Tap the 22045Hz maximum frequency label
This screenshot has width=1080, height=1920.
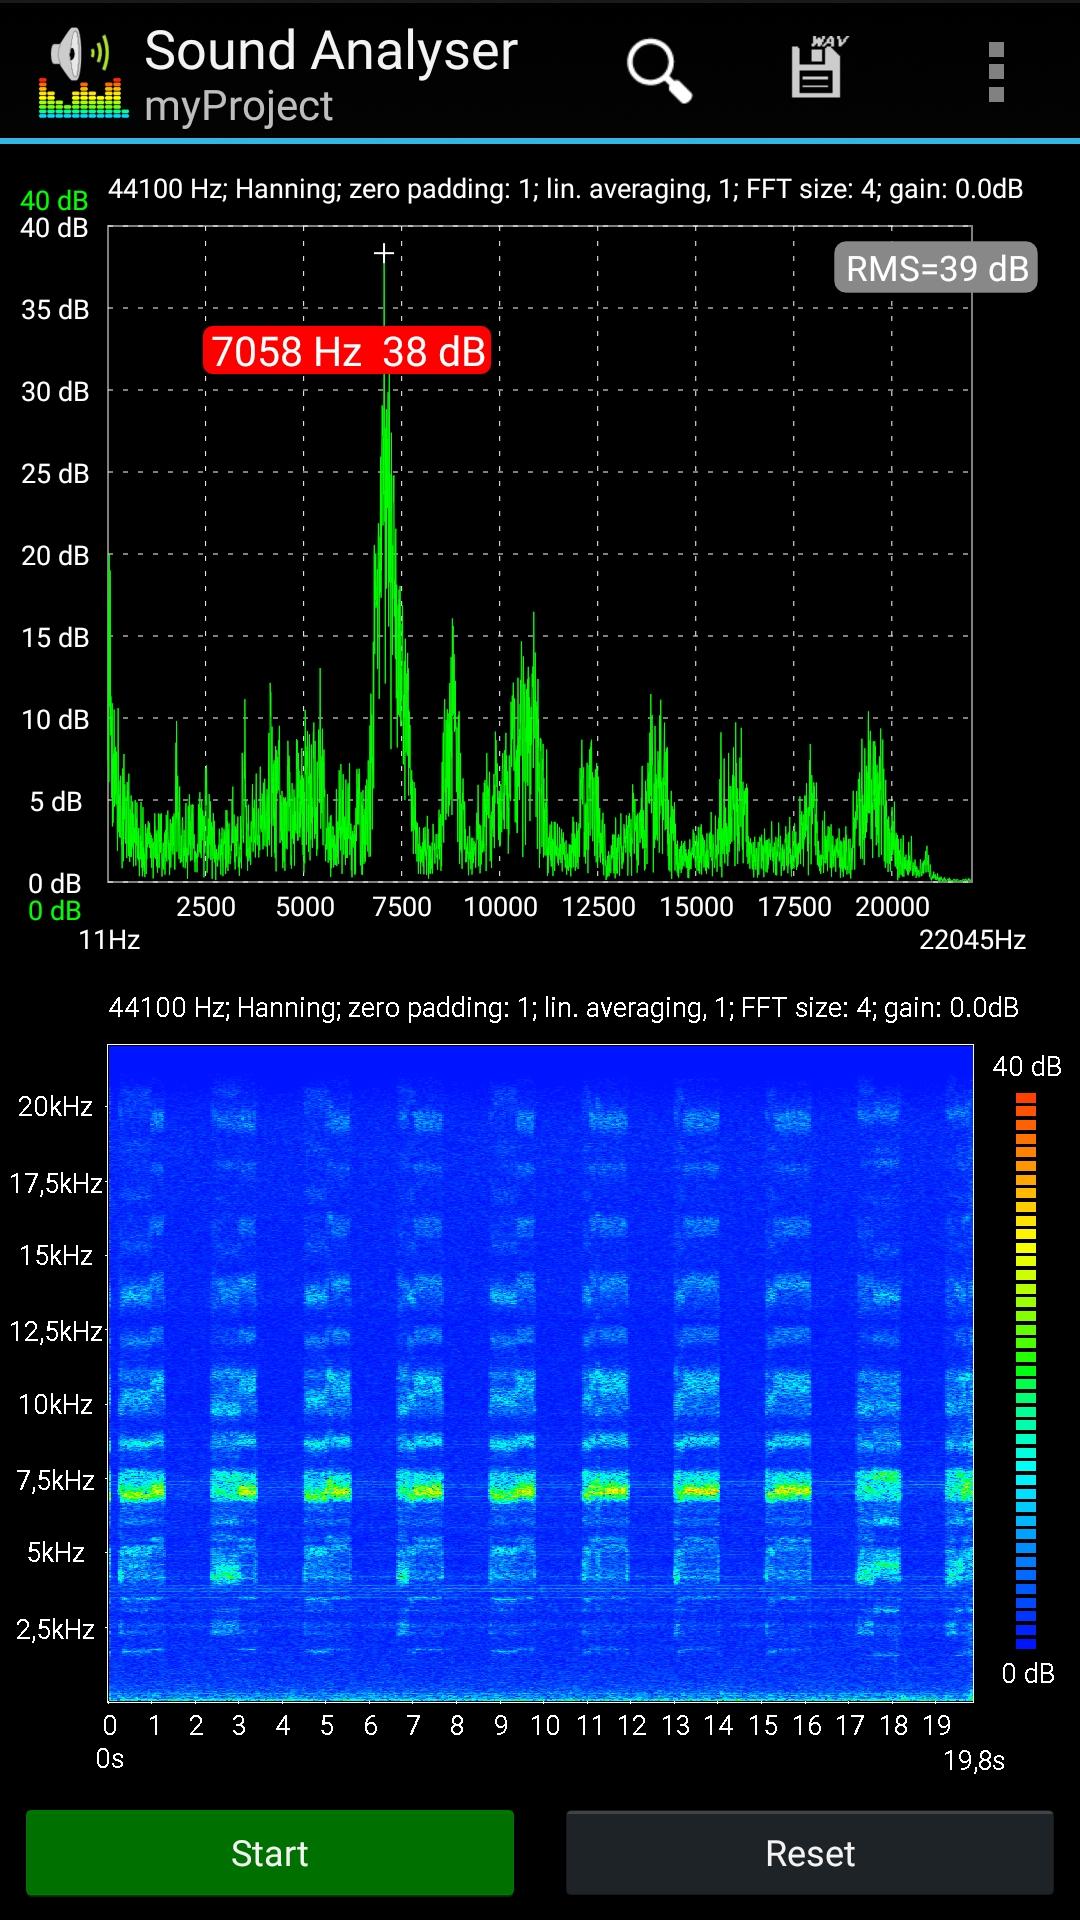pos(972,940)
